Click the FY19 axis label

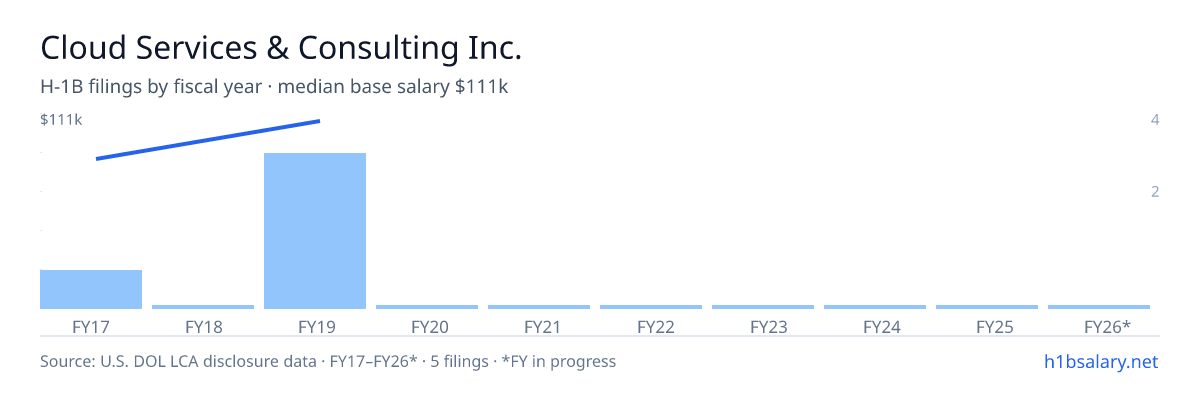click(315, 327)
